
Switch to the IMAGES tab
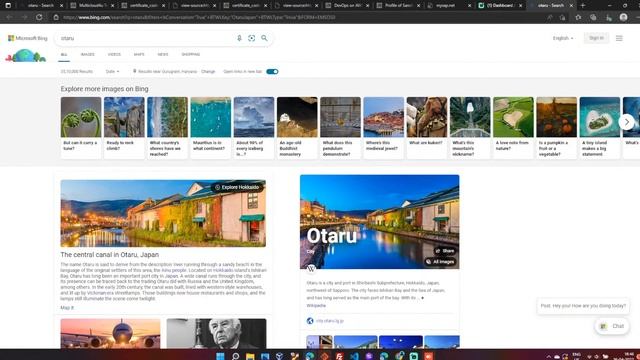click(x=87, y=54)
